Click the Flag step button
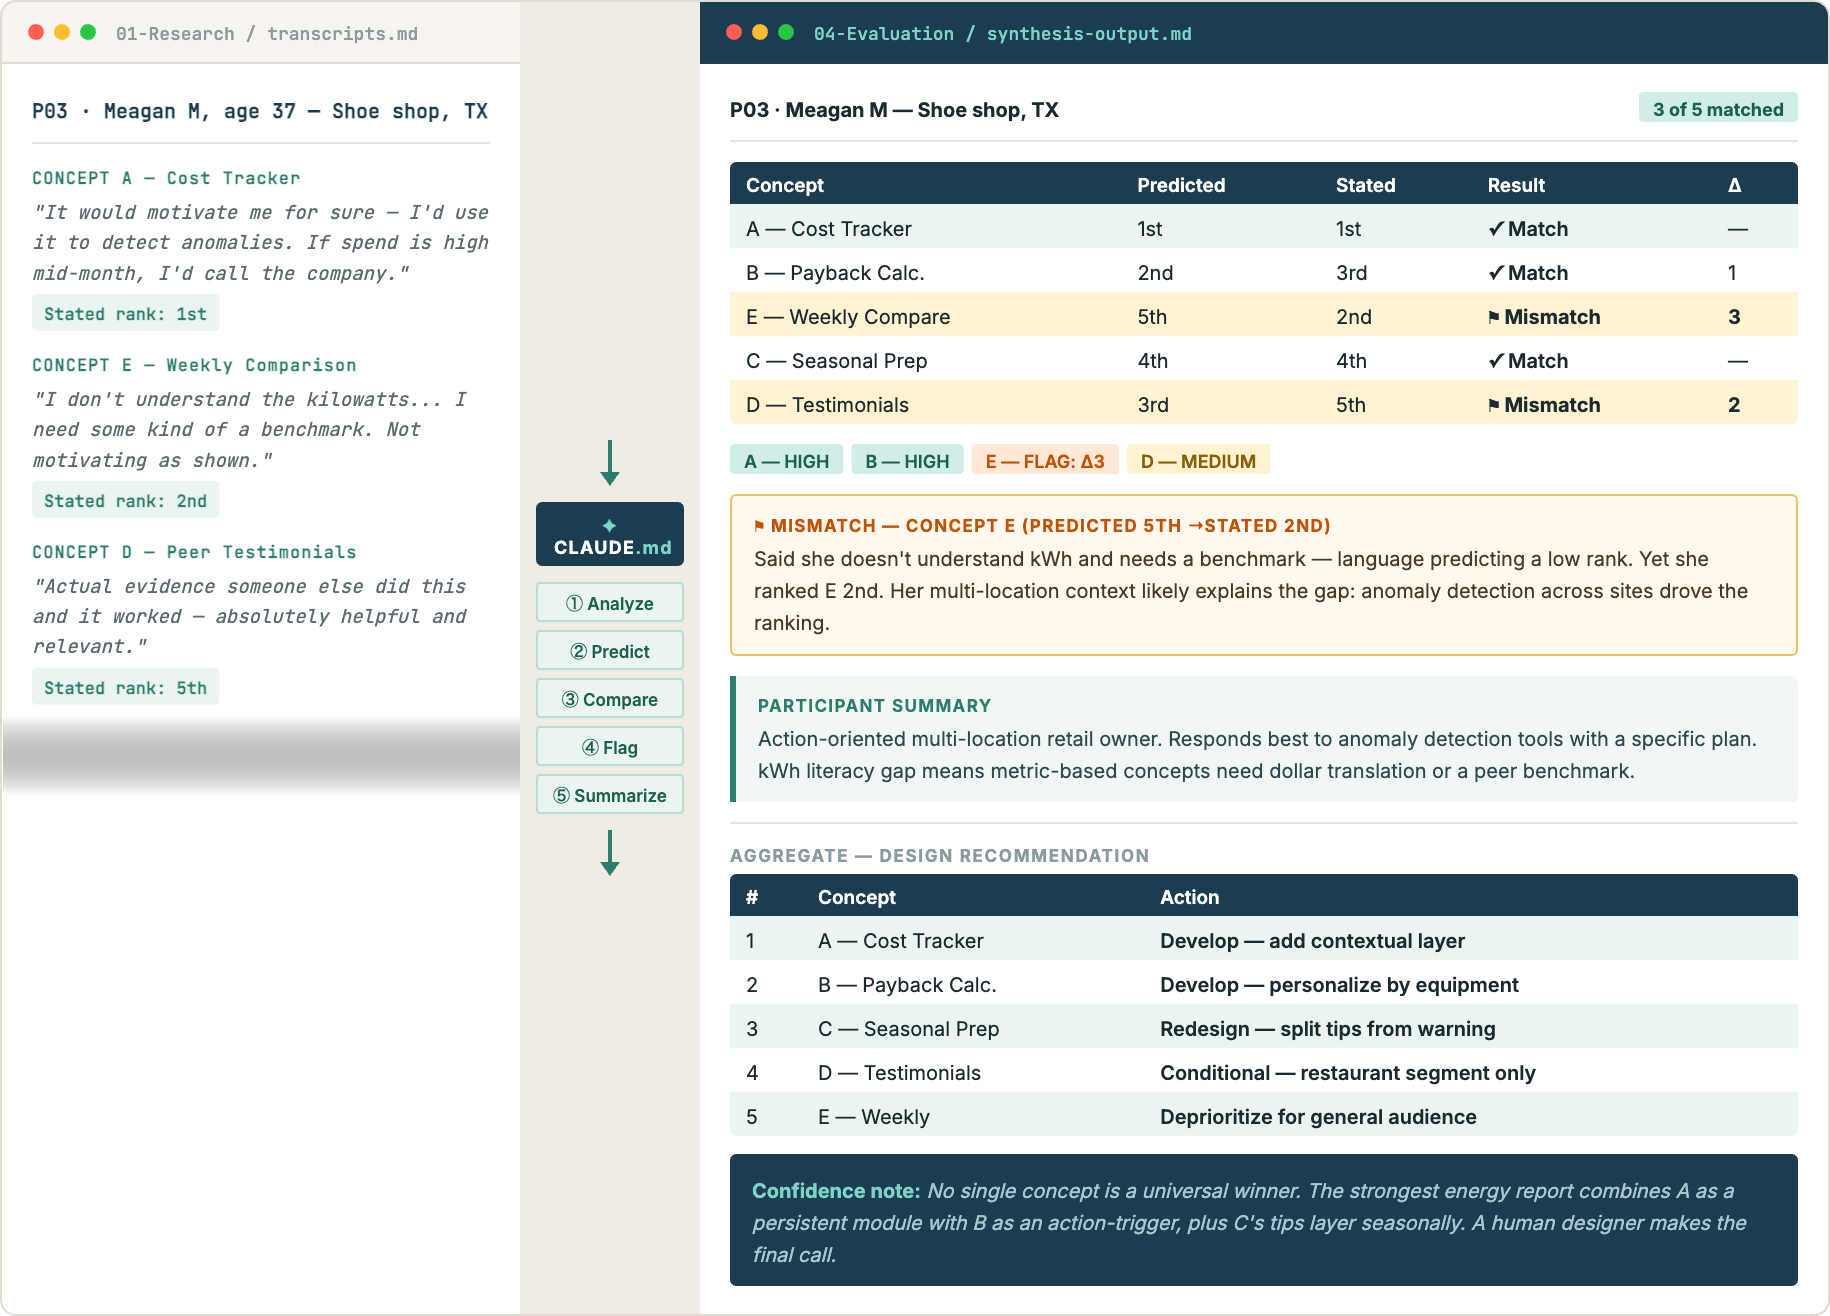Screen dimensions: 1830x1316 (x=610, y=747)
